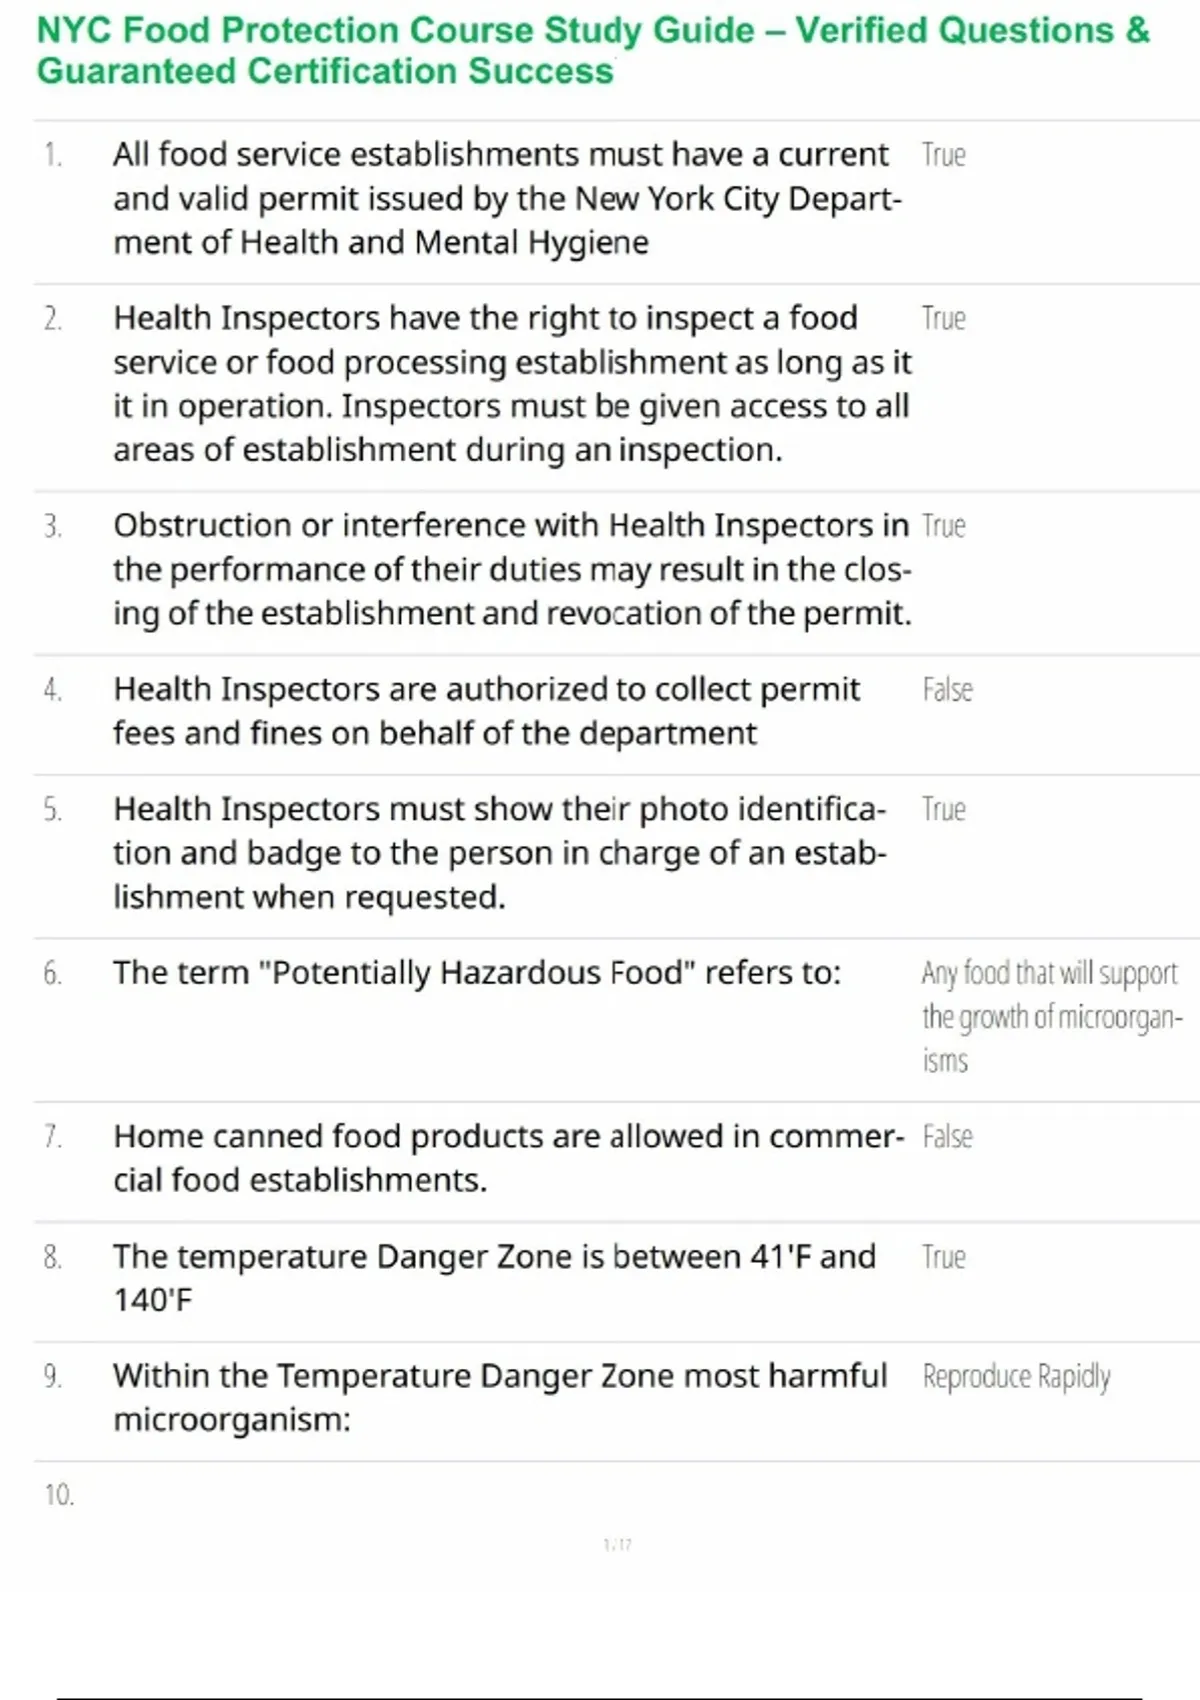Image resolution: width=1200 pixels, height=1700 pixels.
Task: Select the "False" answer for question 4
Action: [947, 690]
